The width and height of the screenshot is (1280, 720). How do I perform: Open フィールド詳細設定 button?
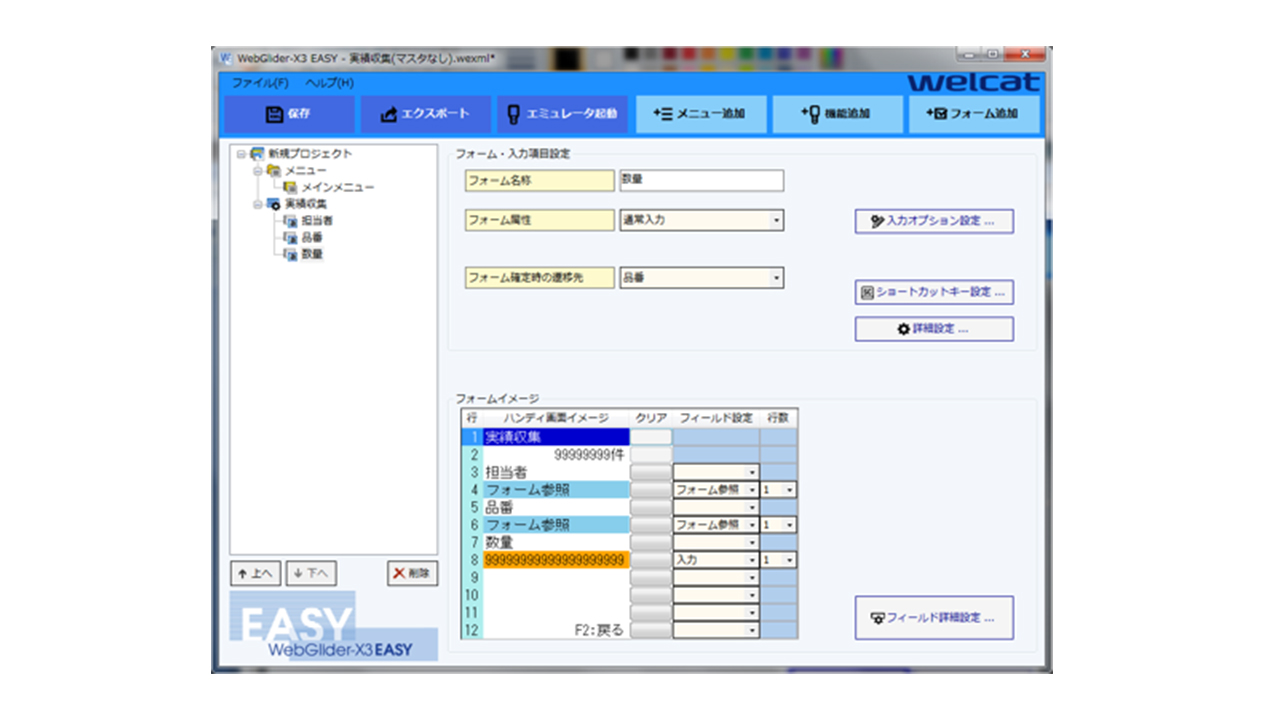pyautogui.click(x=934, y=618)
